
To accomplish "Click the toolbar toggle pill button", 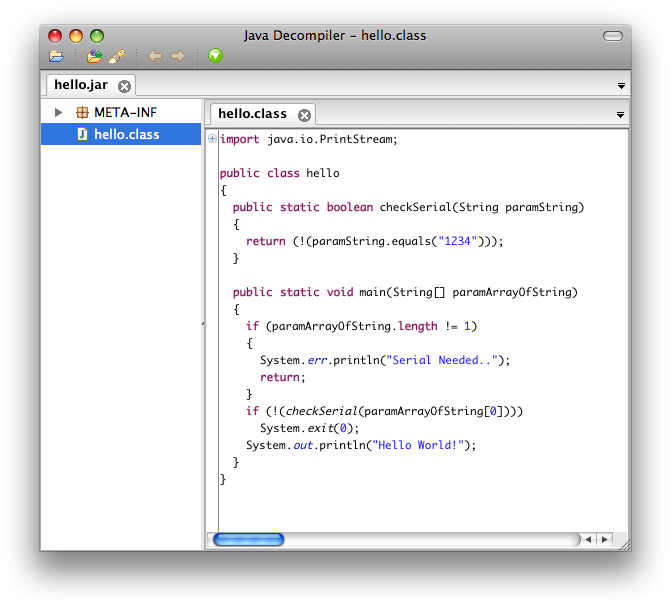I will point(613,36).
